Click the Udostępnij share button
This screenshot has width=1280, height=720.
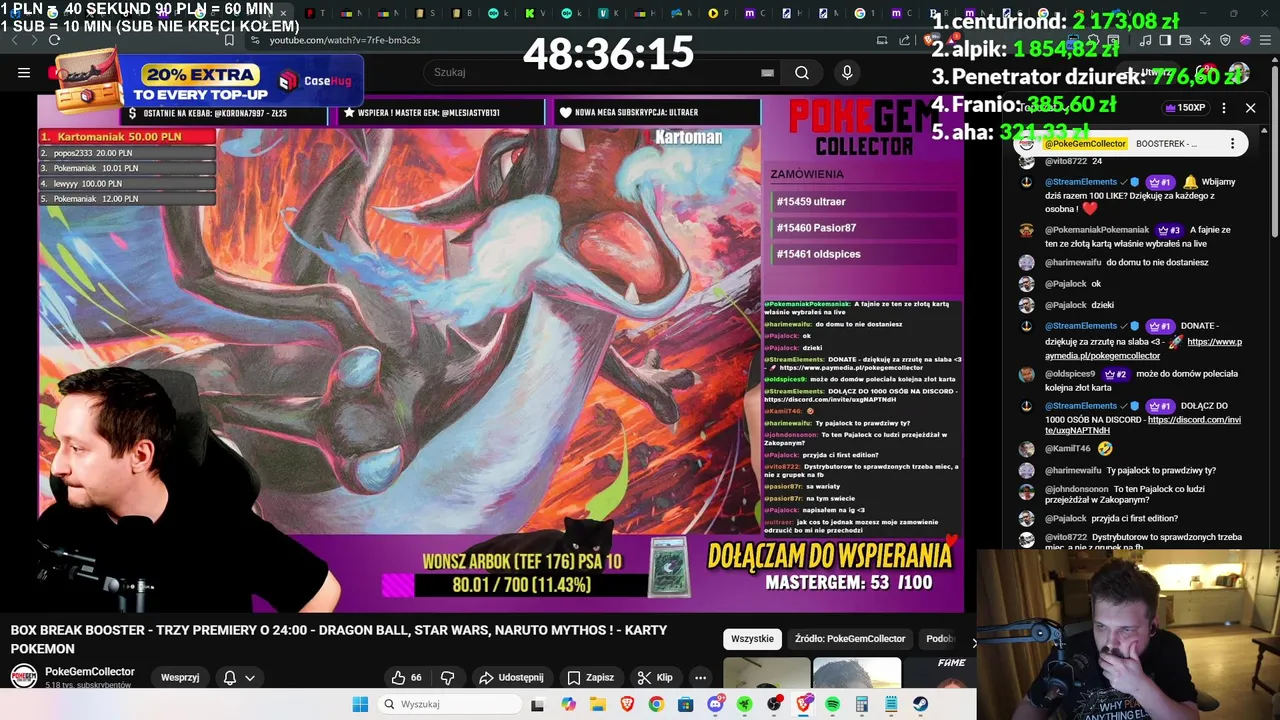pyautogui.click(x=510, y=677)
